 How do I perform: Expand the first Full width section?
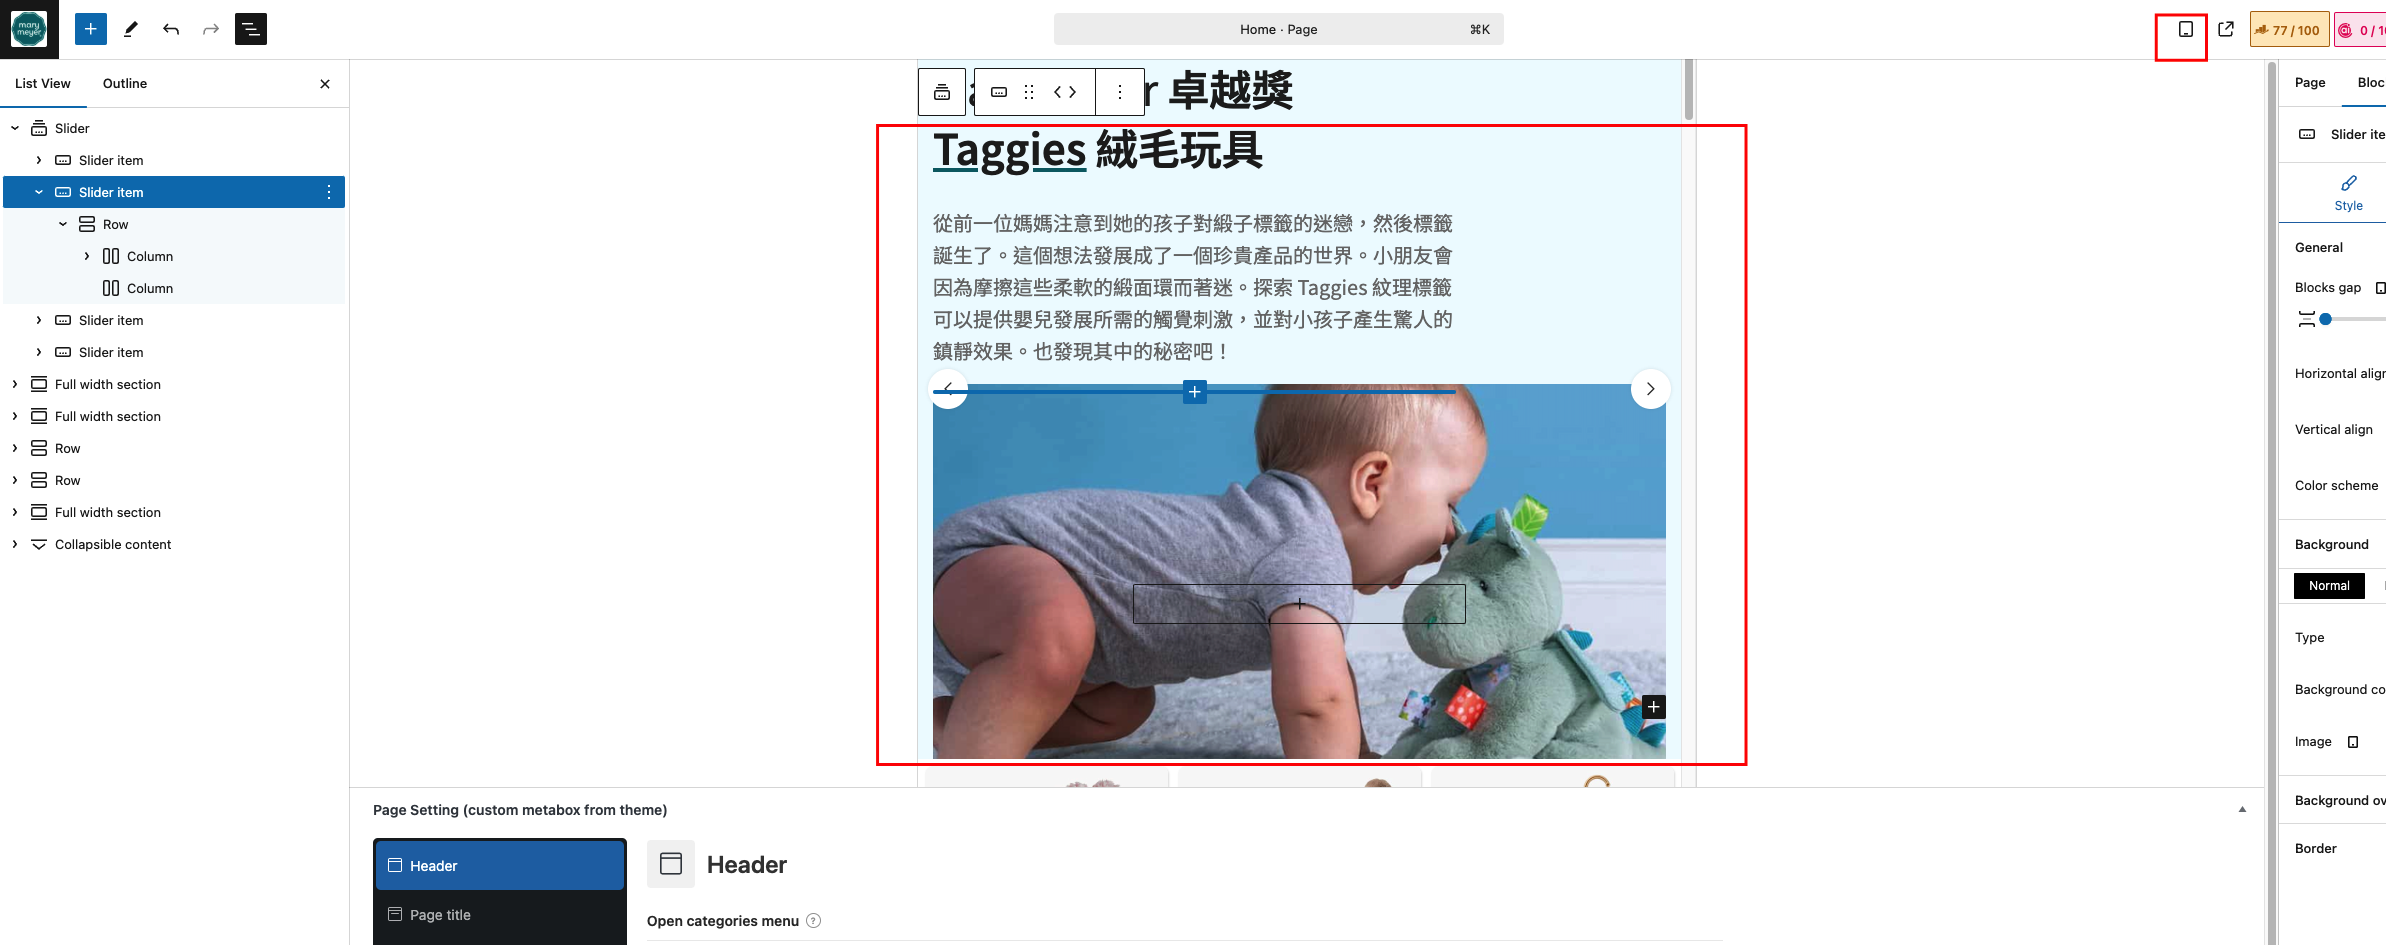point(15,384)
